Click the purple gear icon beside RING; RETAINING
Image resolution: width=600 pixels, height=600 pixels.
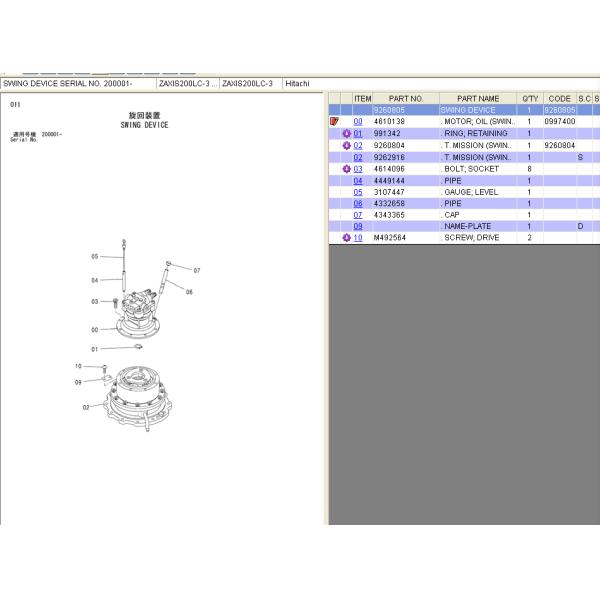pos(346,133)
